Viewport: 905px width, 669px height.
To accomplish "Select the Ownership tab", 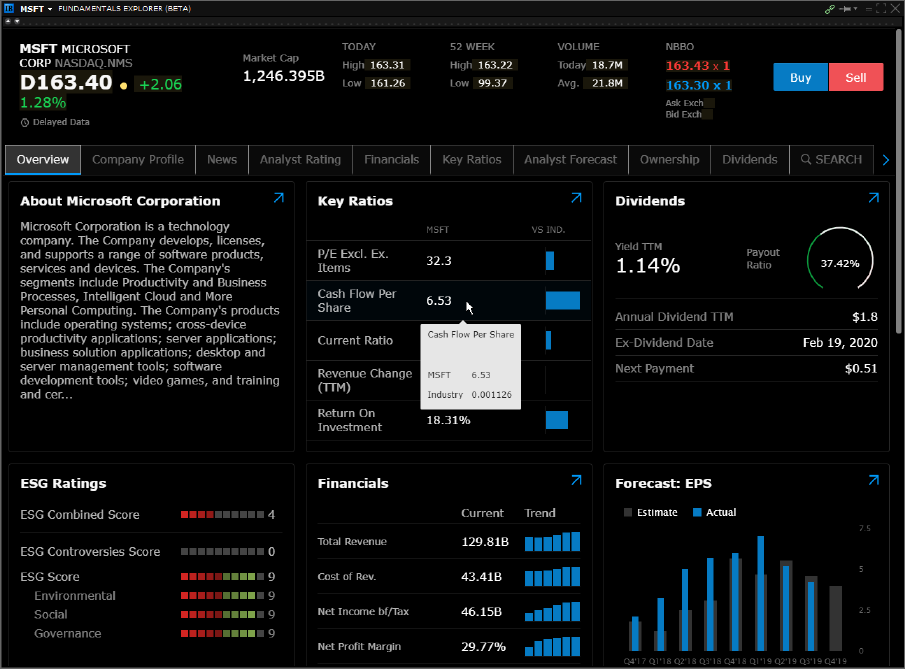I will (670, 160).
